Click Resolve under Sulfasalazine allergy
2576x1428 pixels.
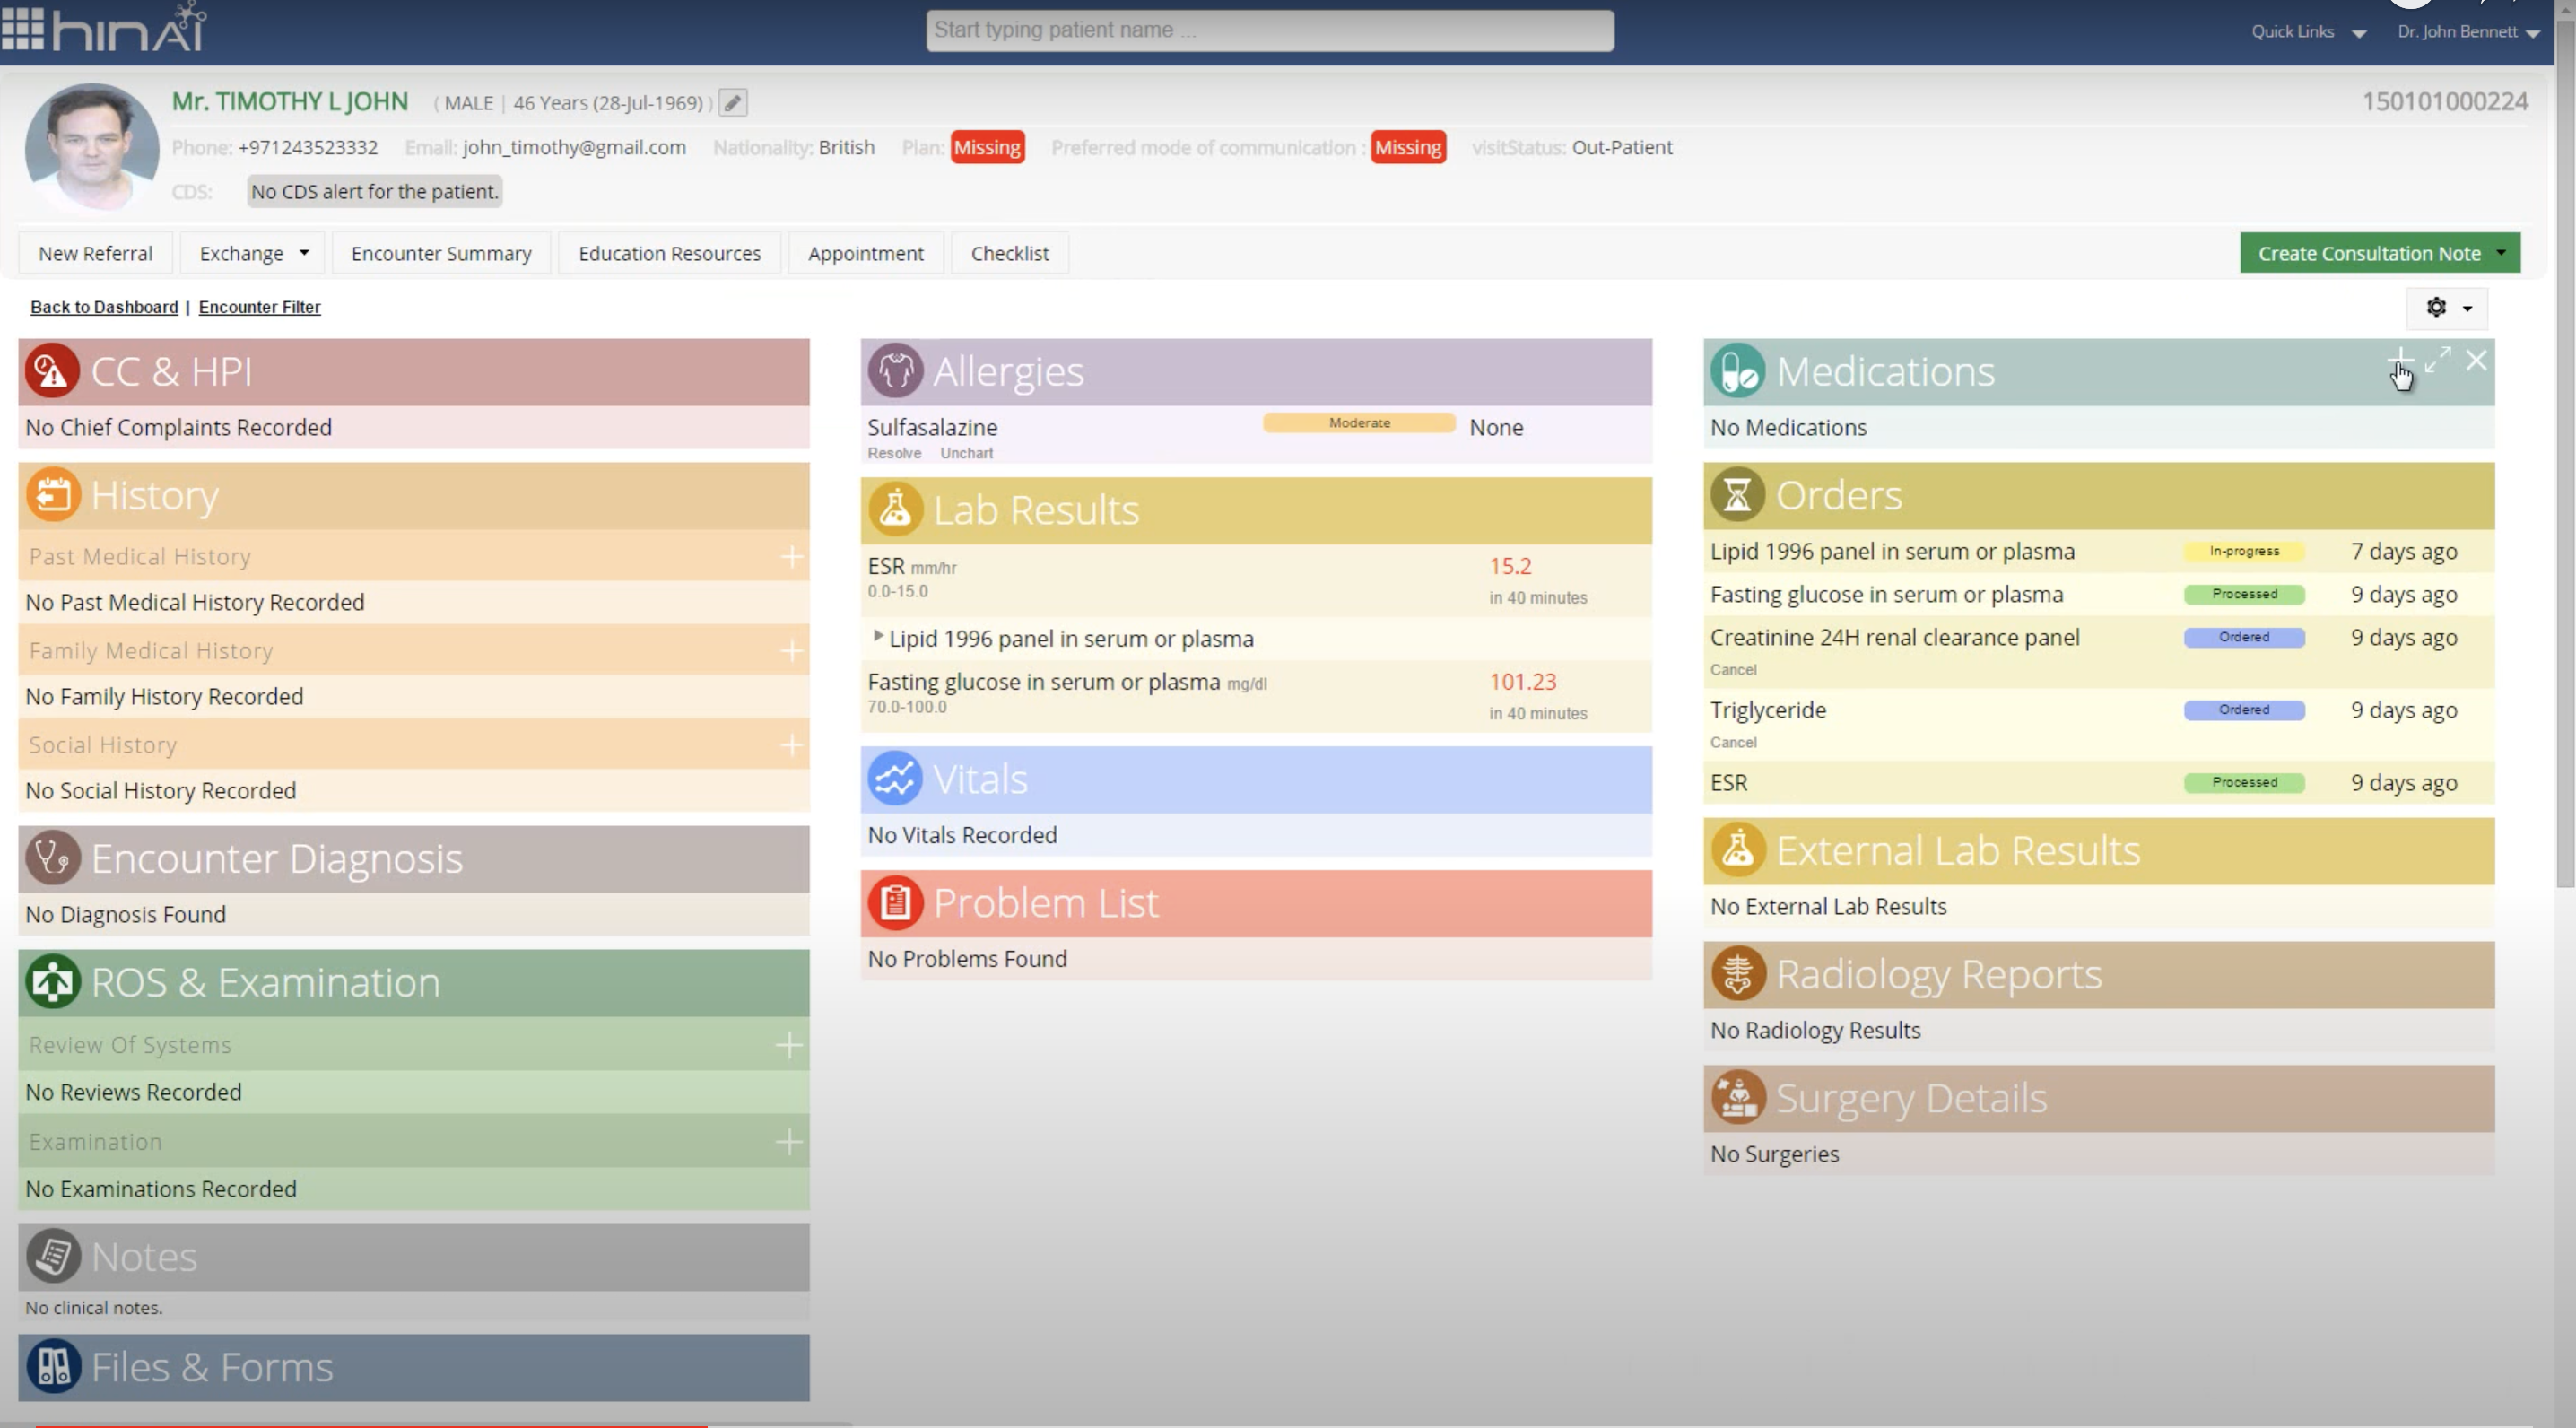point(894,453)
